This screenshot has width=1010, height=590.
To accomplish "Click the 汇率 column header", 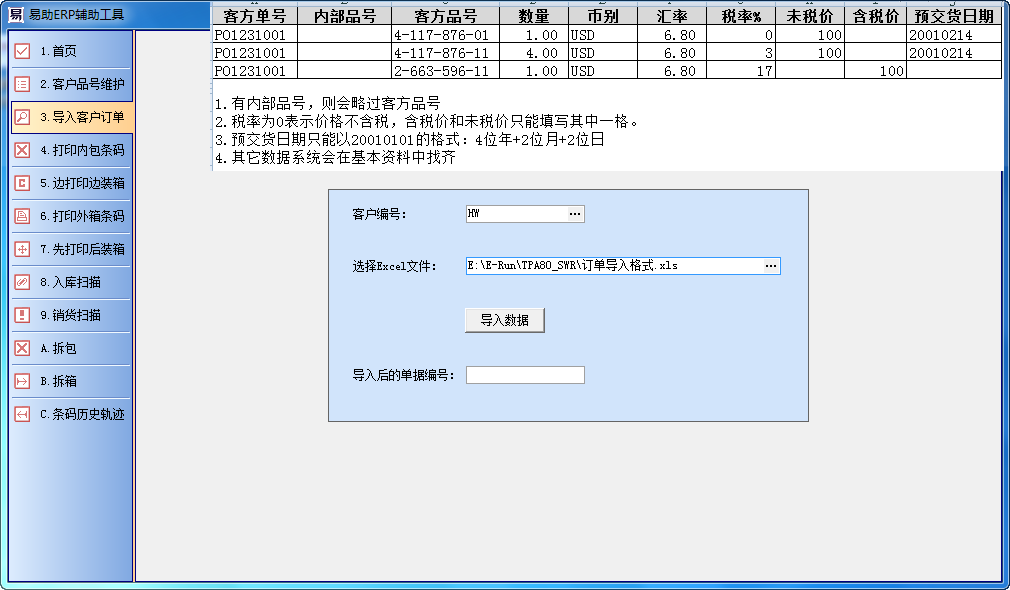I will point(672,16).
